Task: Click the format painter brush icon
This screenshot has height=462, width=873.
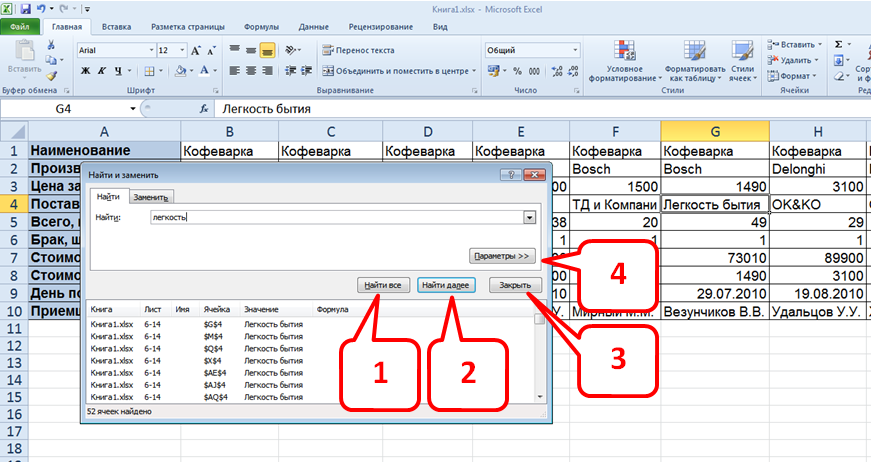Action: click(x=52, y=75)
